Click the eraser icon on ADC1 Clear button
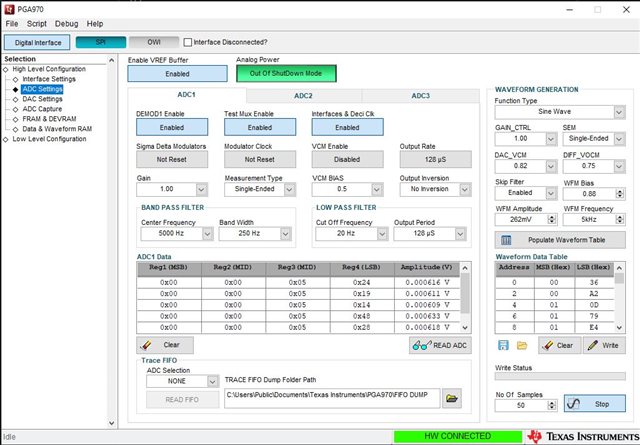Image resolution: width=640 pixels, height=445 pixels. click(x=146, y=345)
